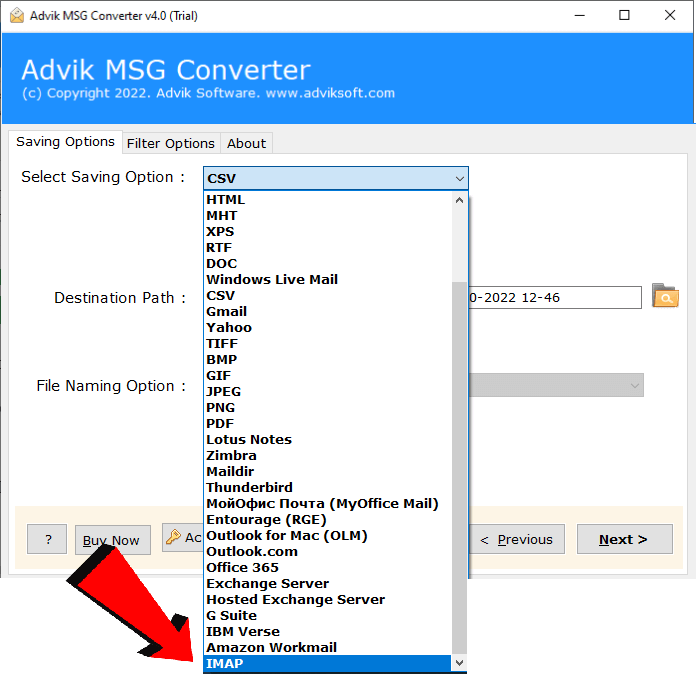696x674 pixels.
Task: Click the Next button
Action: point(625,539)
